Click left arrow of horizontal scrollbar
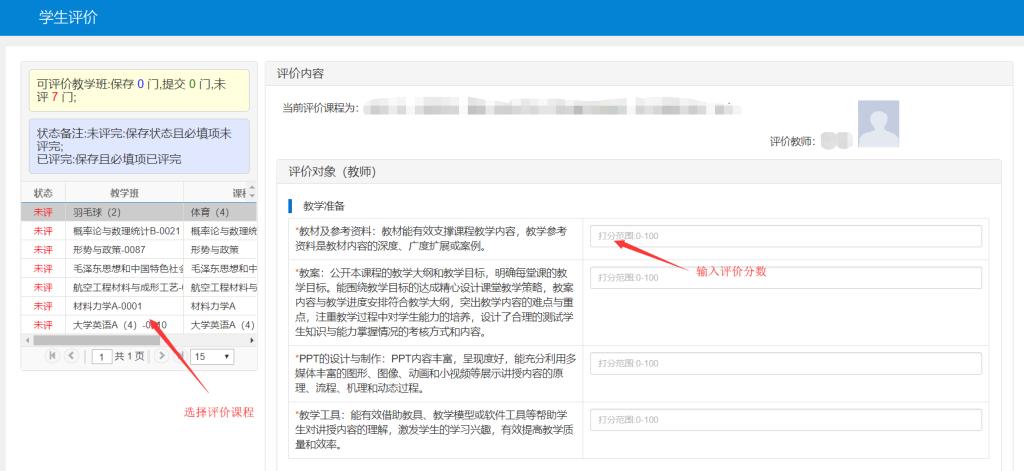This screenshot has width=1024, height=471. click(x=27, y=340)
